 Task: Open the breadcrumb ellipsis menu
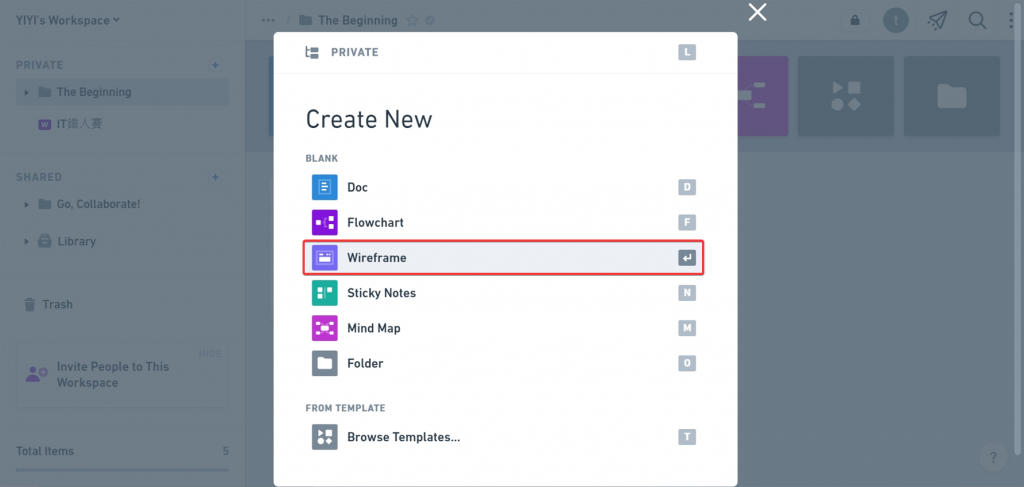pyautogui.click(x=268, y=20)
